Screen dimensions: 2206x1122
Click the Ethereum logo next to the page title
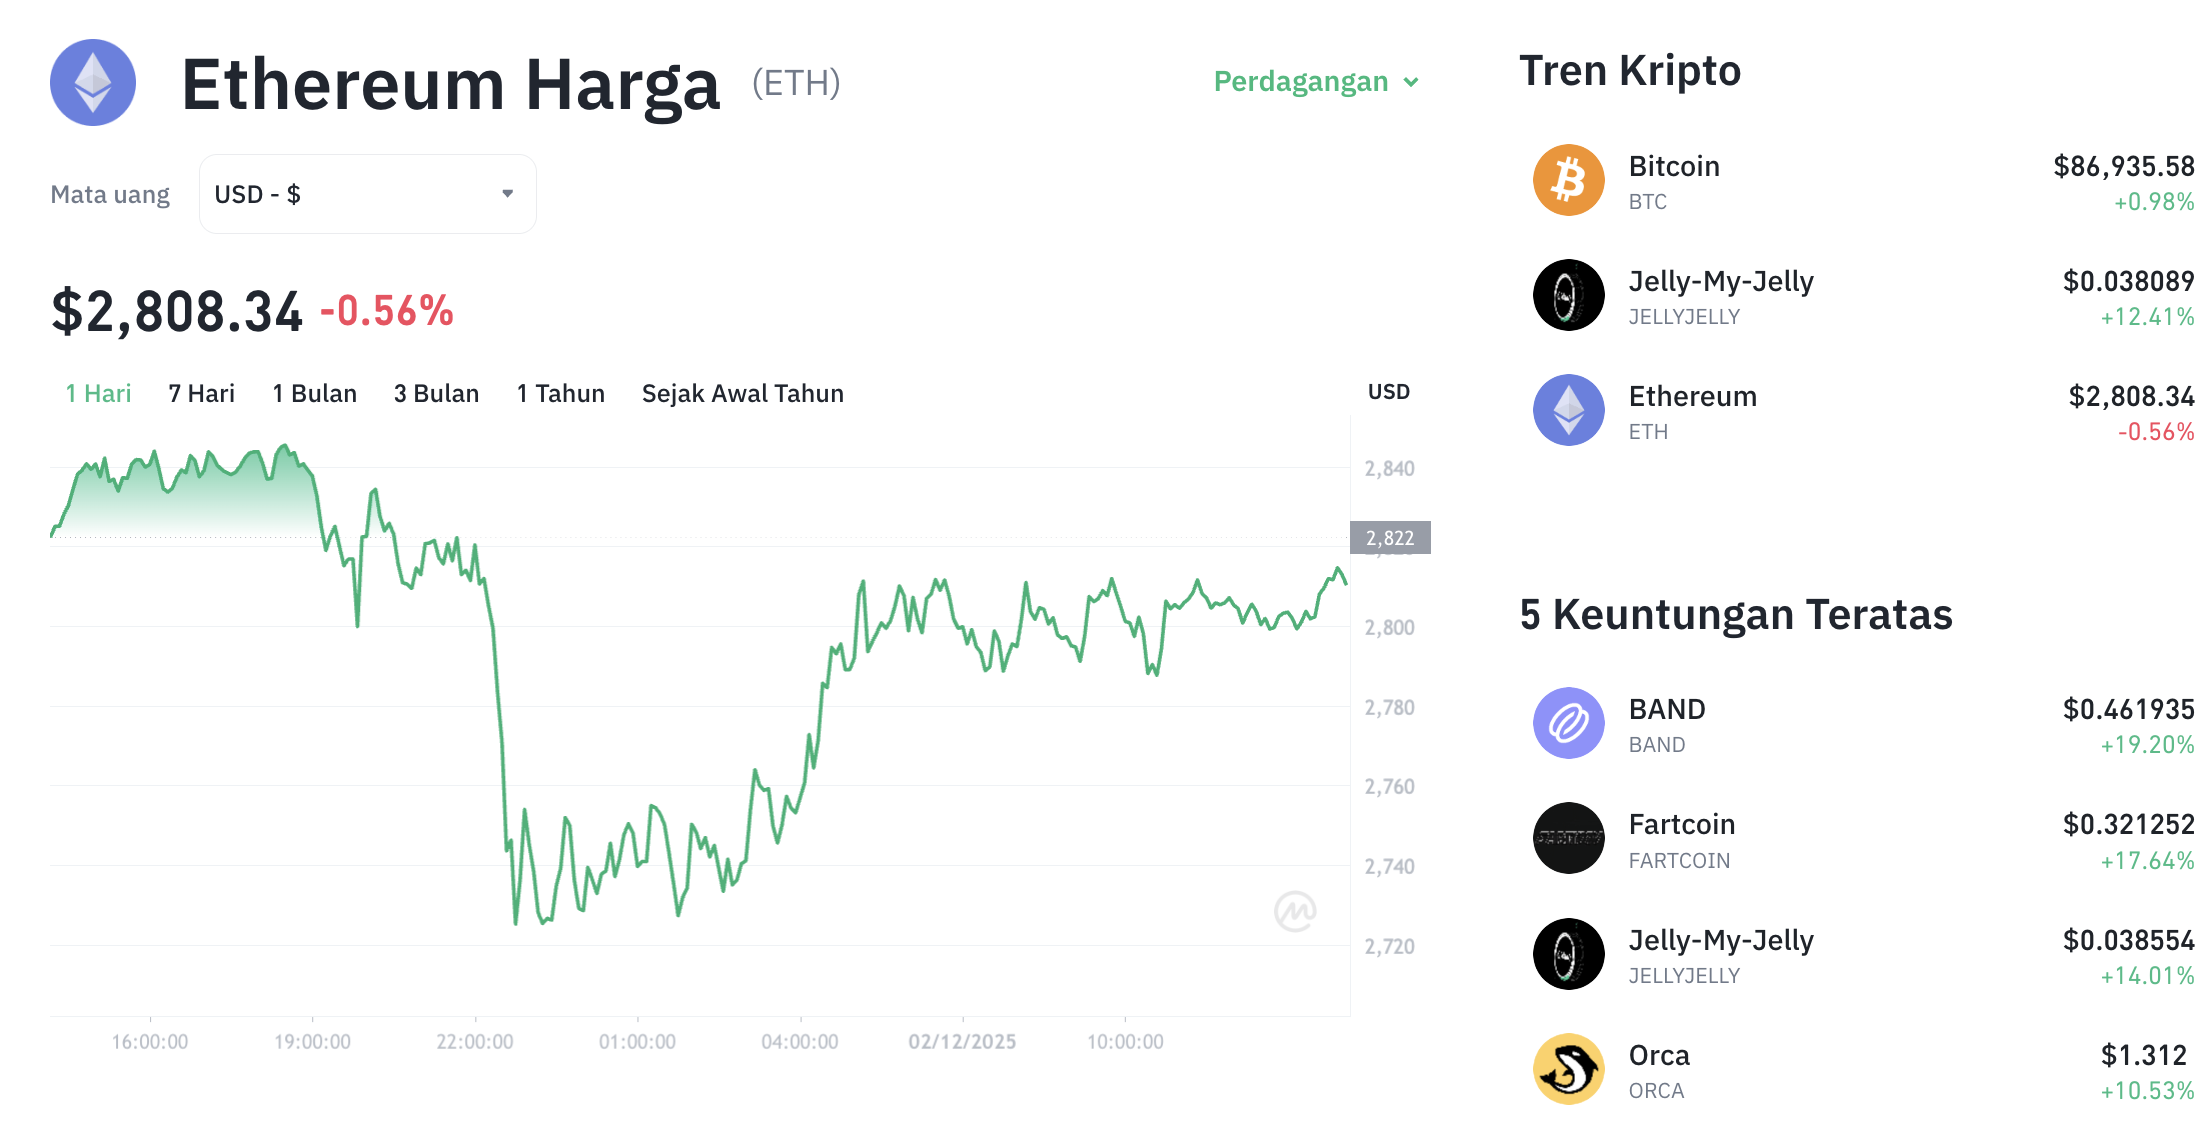[92, 83]
